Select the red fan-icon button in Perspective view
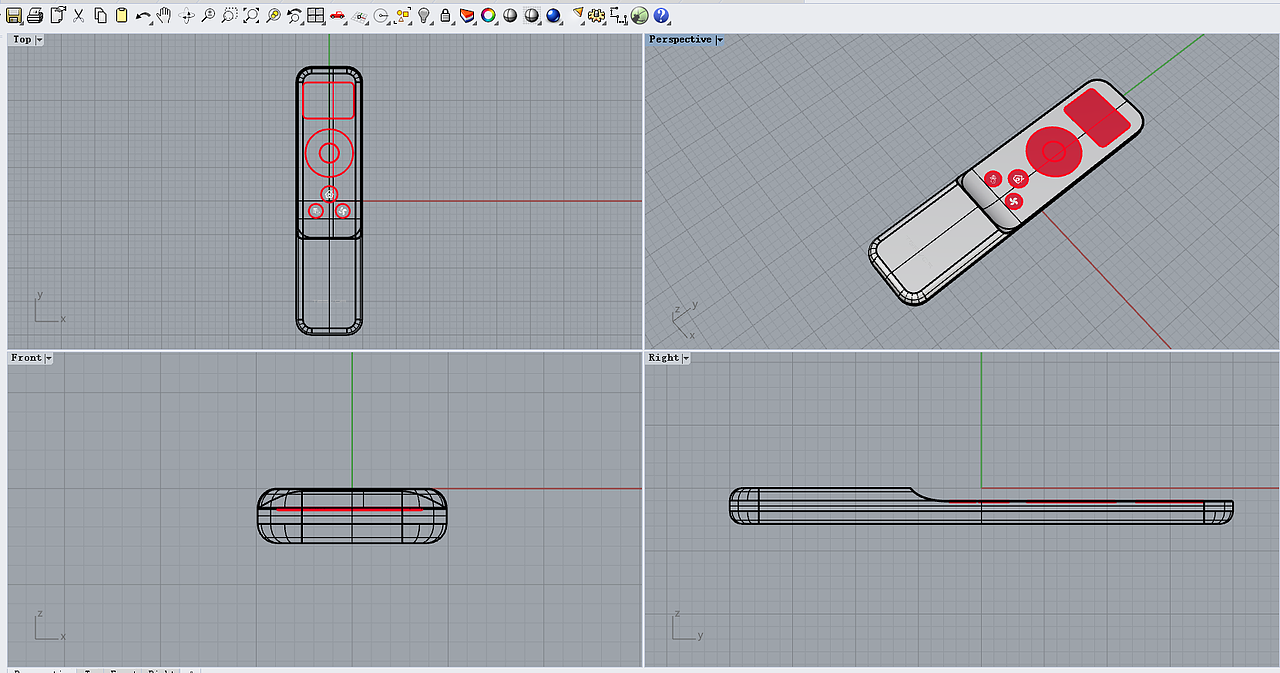 (1015, 201)
